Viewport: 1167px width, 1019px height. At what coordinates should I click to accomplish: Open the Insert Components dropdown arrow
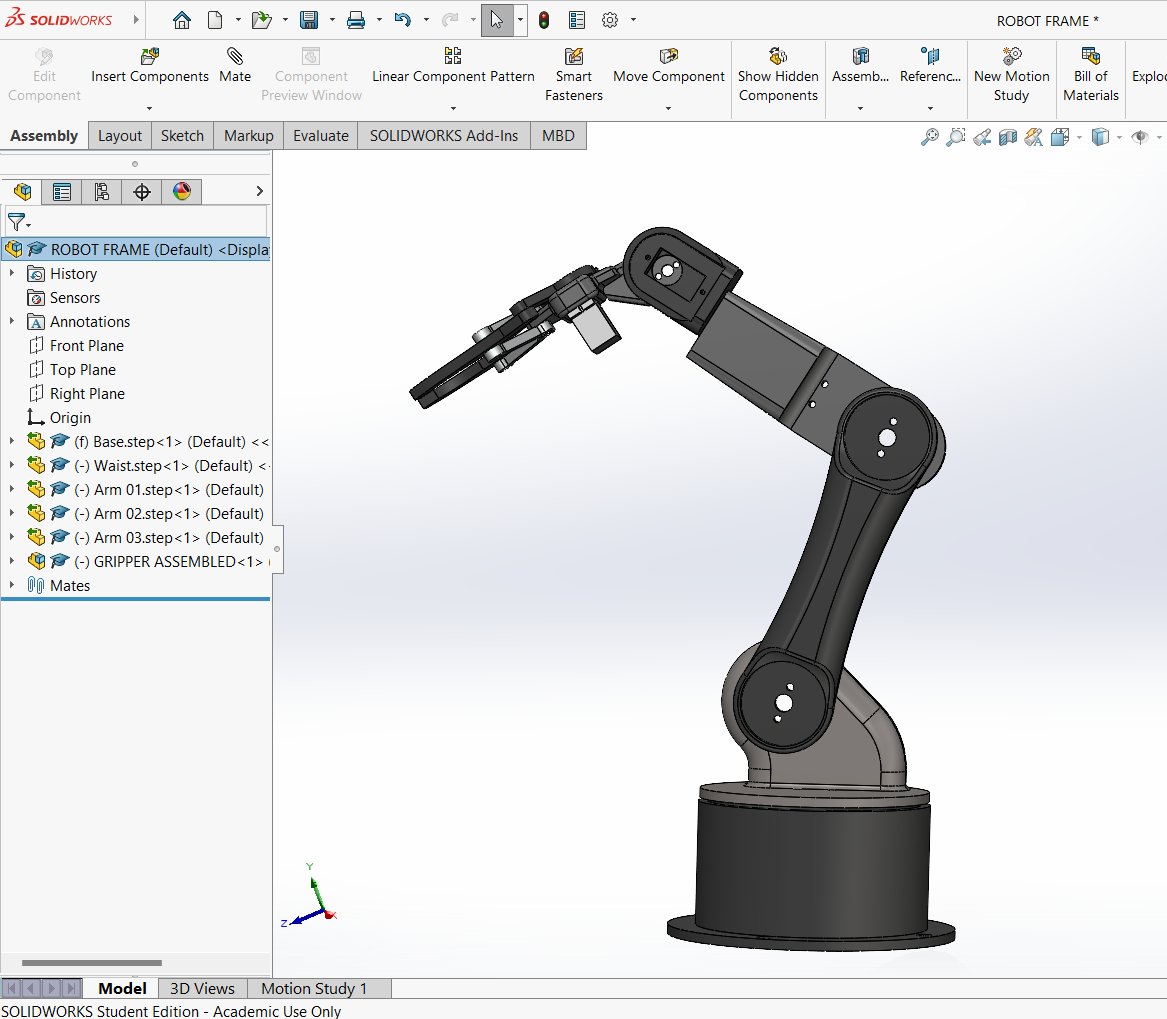tap(149, 108)
